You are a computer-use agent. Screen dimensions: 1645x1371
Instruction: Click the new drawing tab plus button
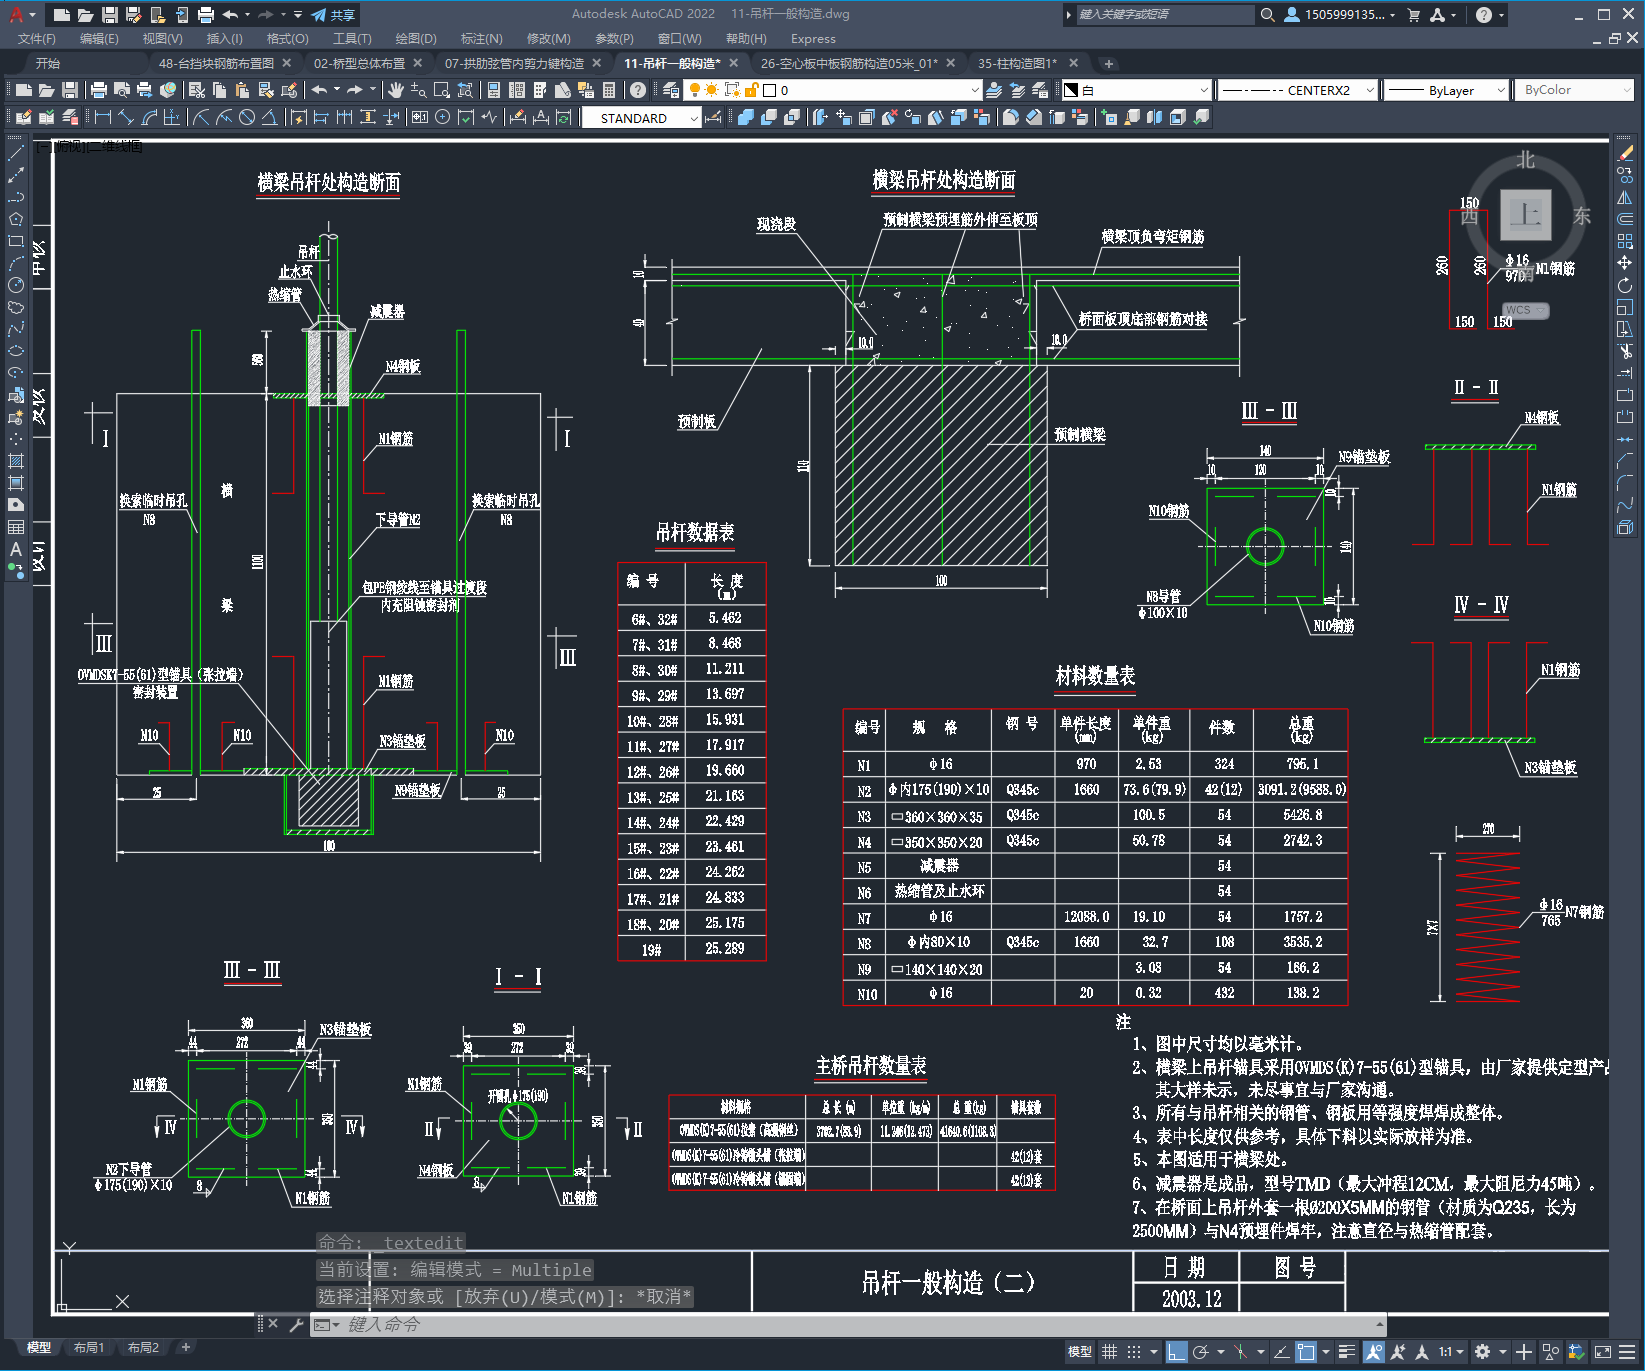(1108, 63)
